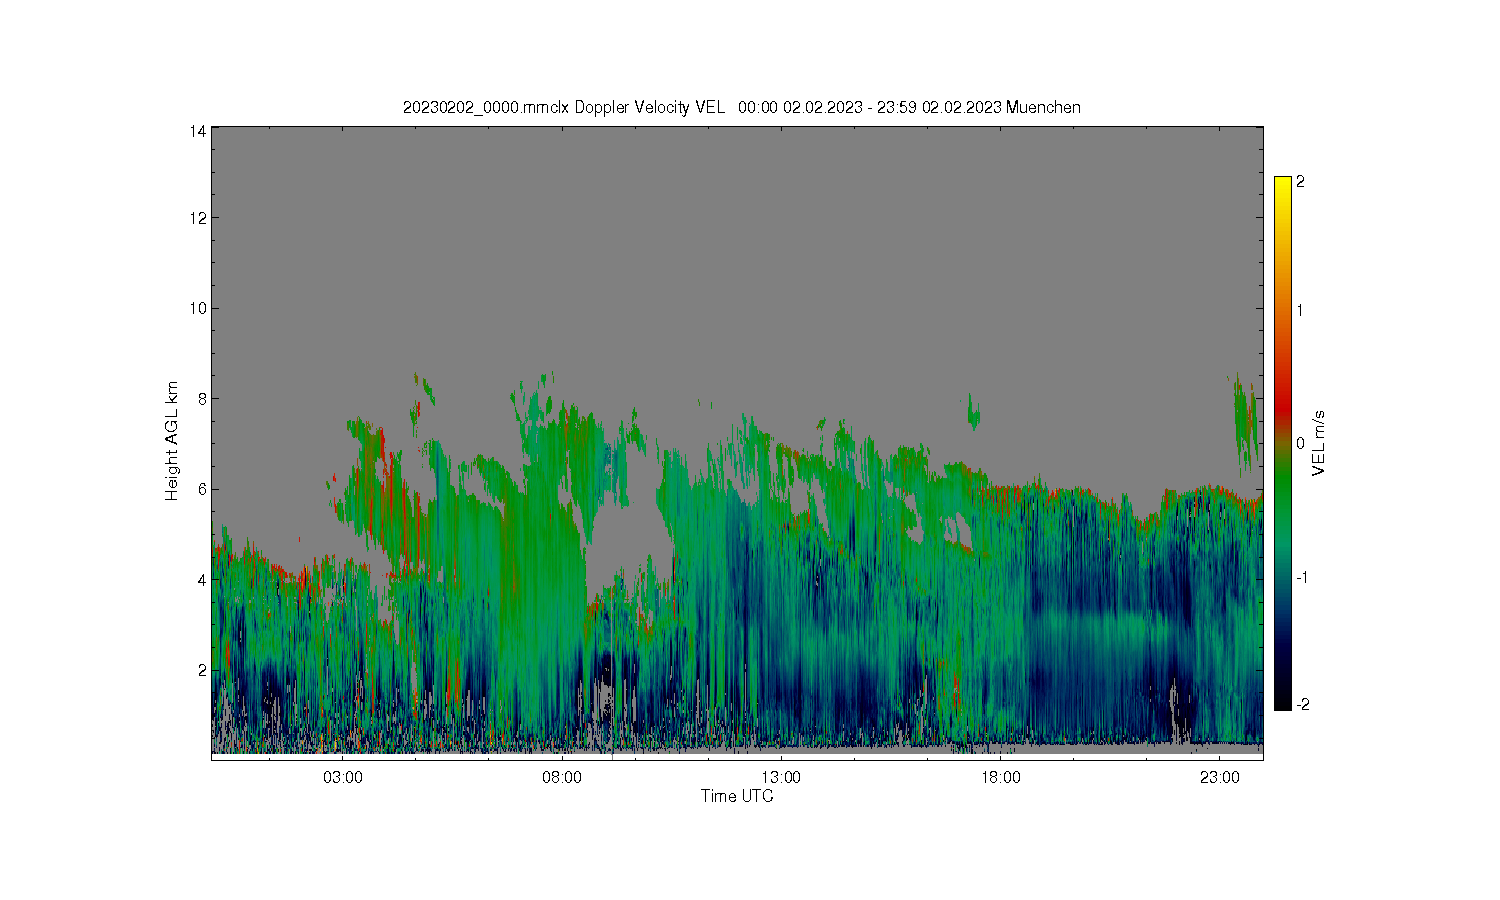Viewport: 1500px width, 900px height.
Task: Click the 18:00 time tick label
Action: pyautogui.click(x=1000, y=778)
